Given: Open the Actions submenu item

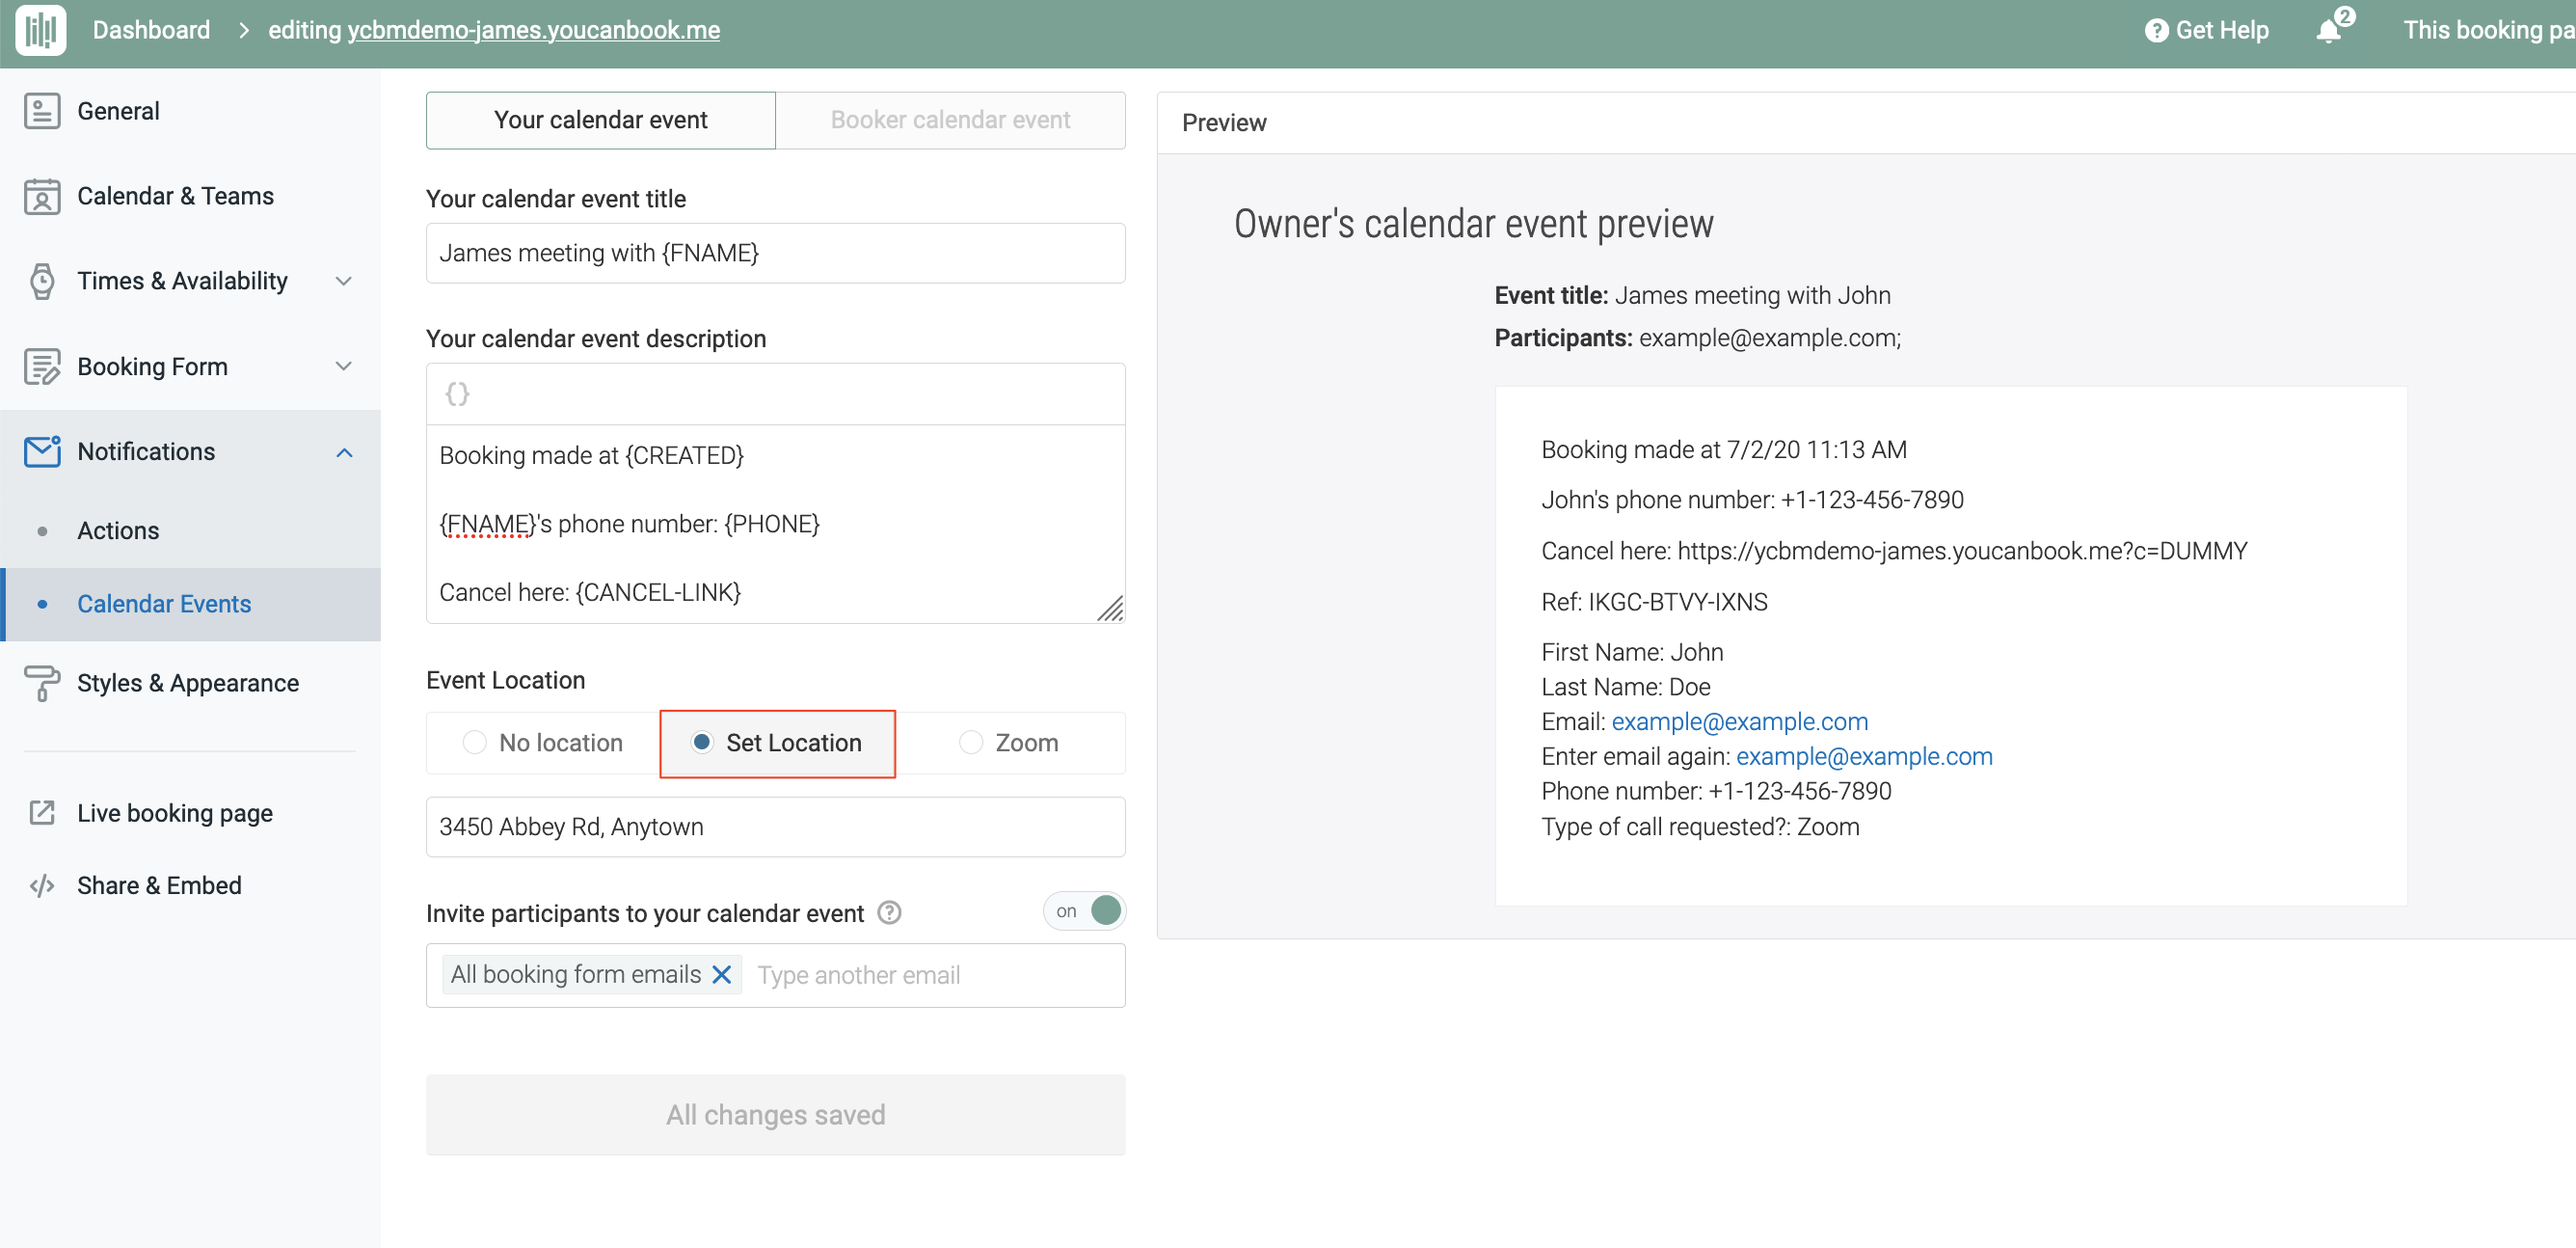Looking at the screenshot, I should tap(118, 530).
